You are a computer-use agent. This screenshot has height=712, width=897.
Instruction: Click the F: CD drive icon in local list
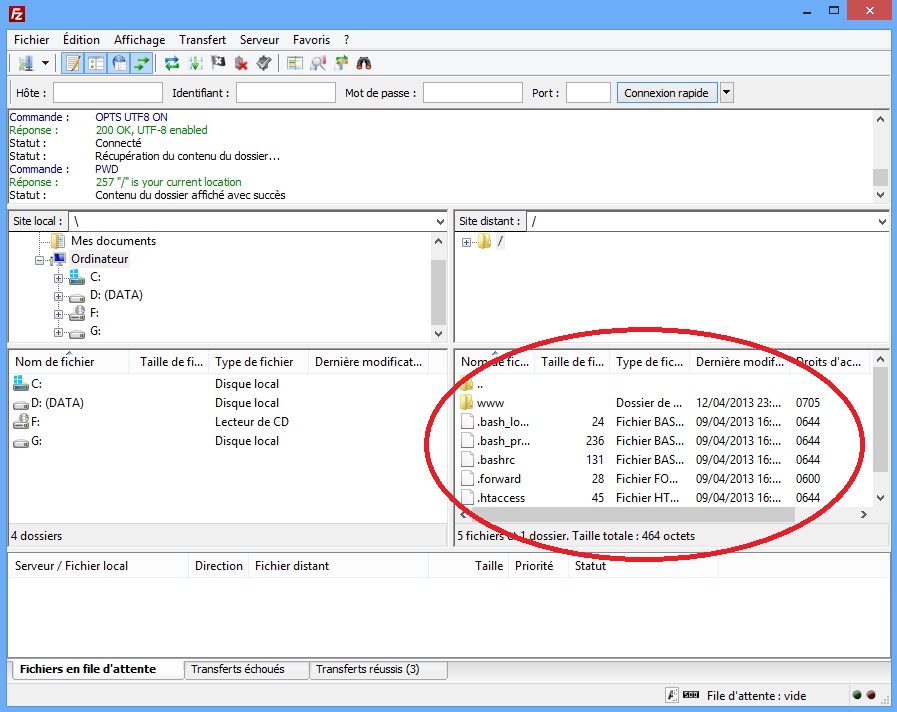coord(21,421)
